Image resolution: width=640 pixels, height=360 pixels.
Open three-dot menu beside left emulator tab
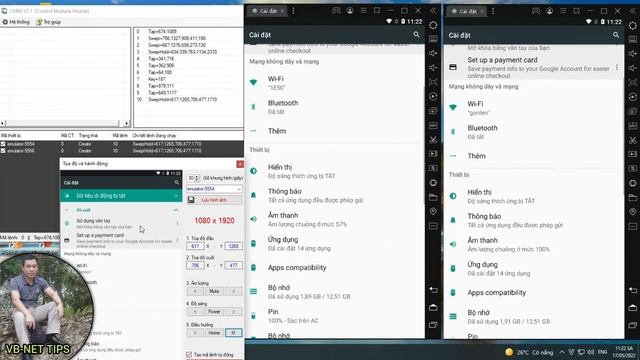(x=293, y=11)
